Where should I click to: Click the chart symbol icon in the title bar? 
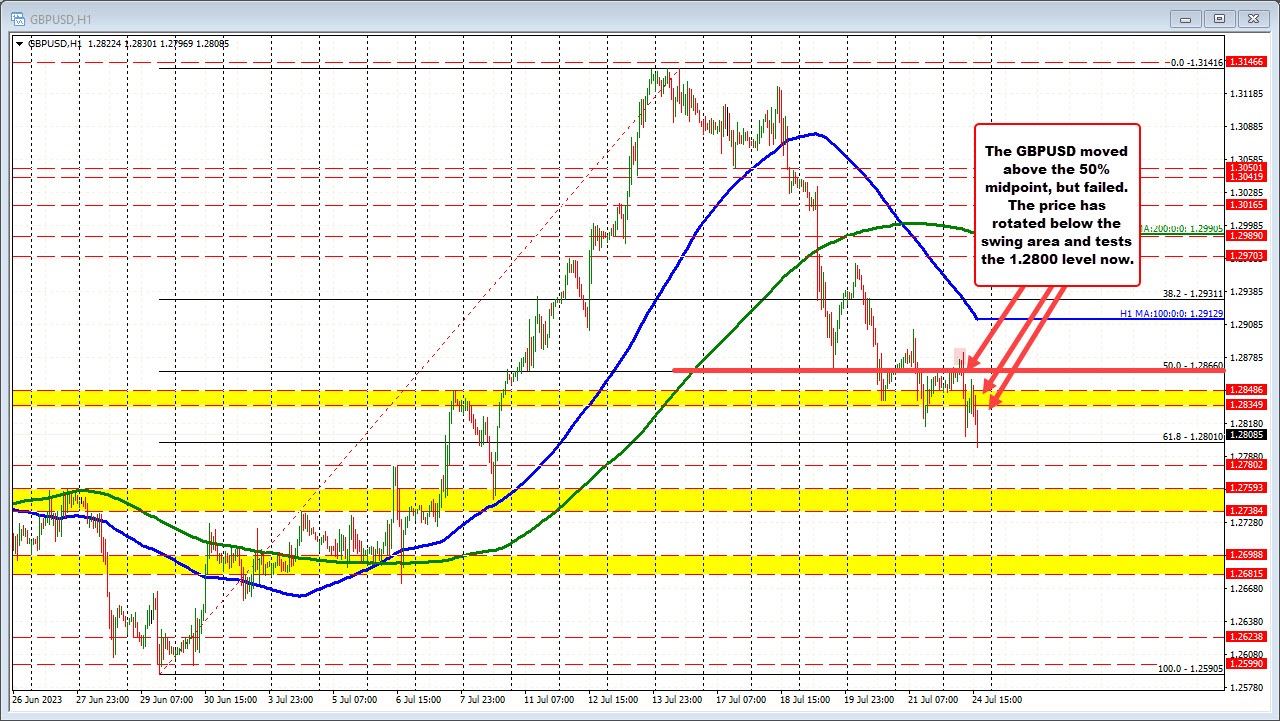pyautogui.click(x=18, y=18)
